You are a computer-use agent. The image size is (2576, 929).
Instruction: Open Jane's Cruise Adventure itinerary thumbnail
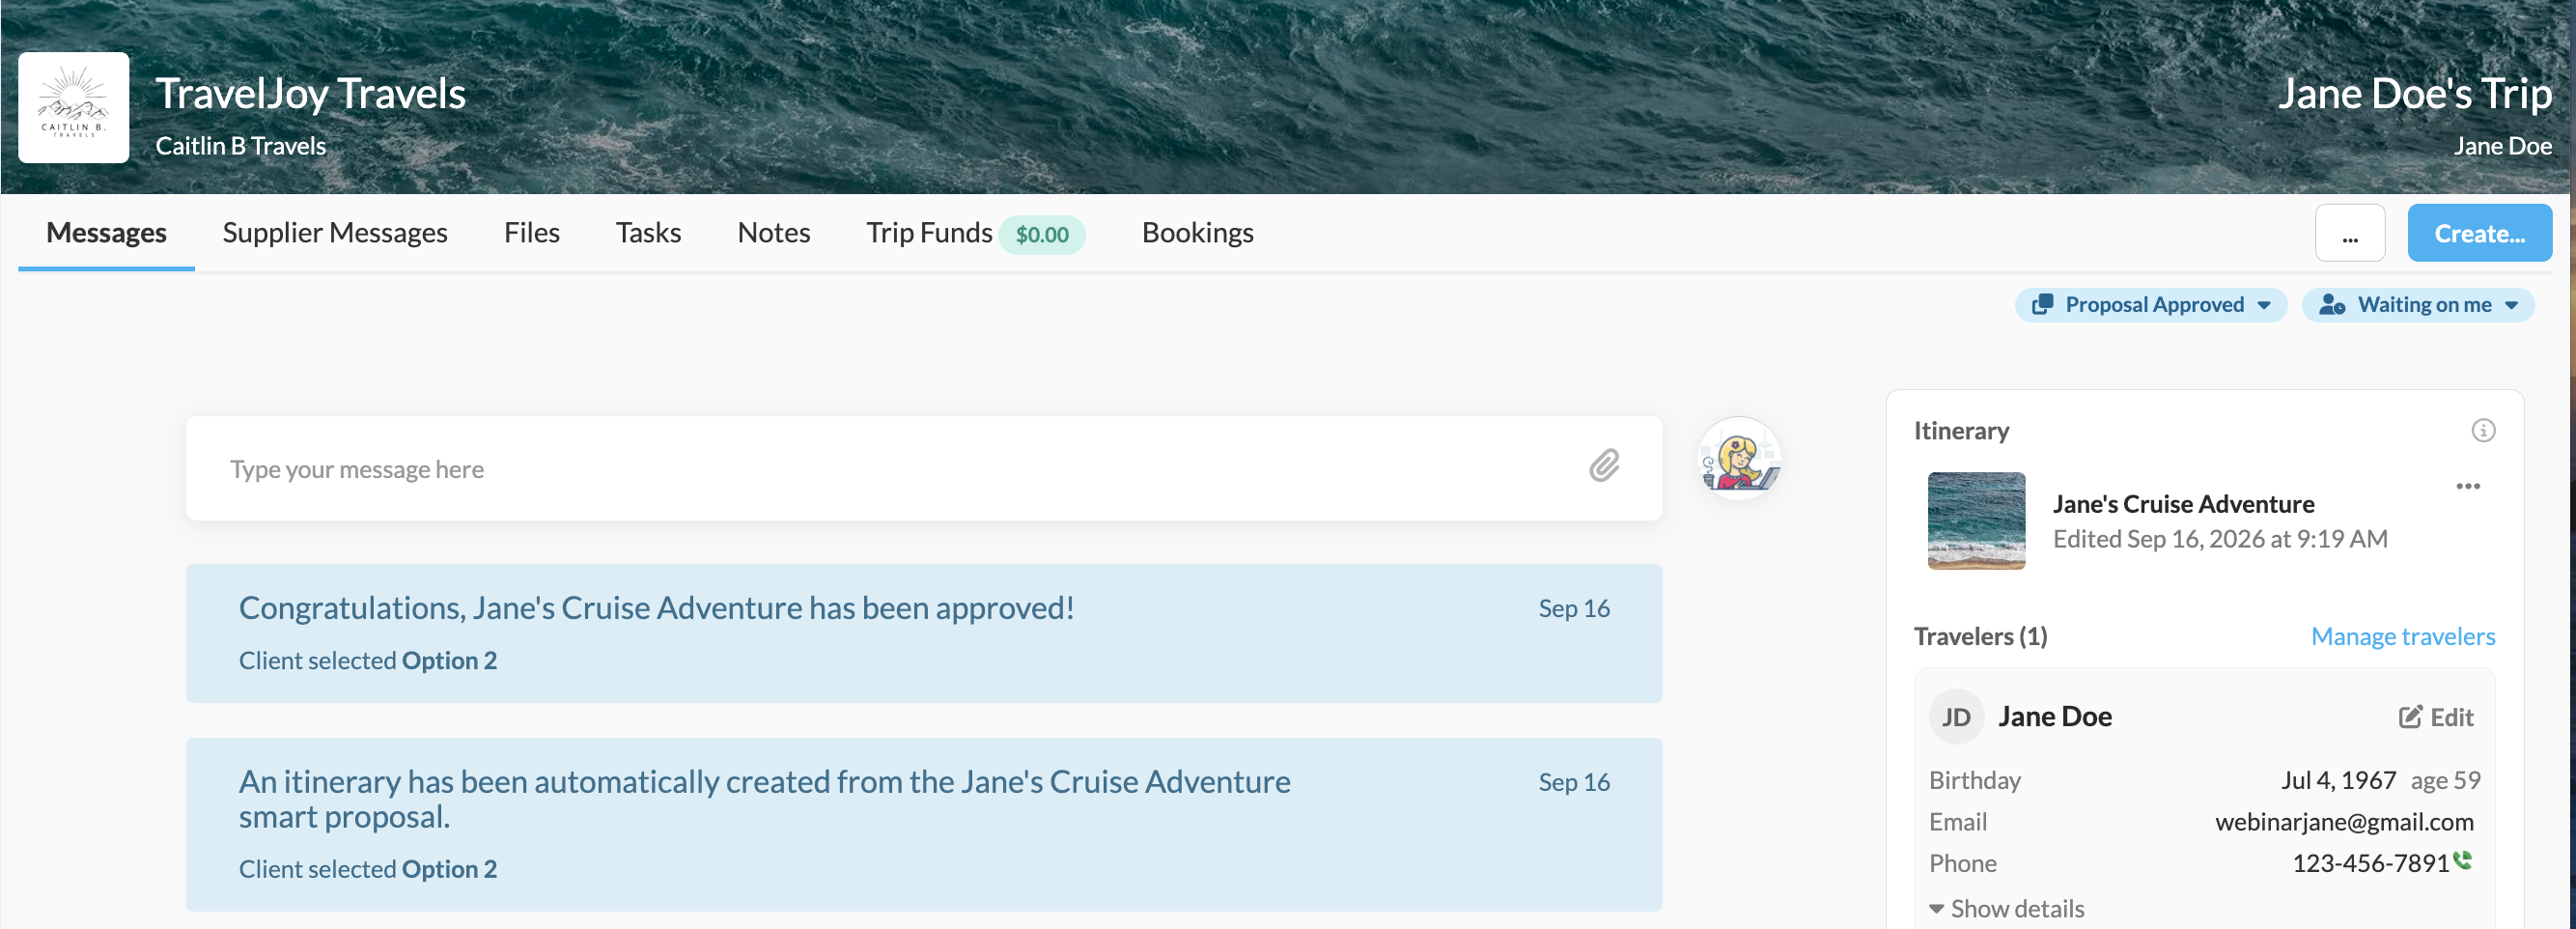pos(1976,521)
